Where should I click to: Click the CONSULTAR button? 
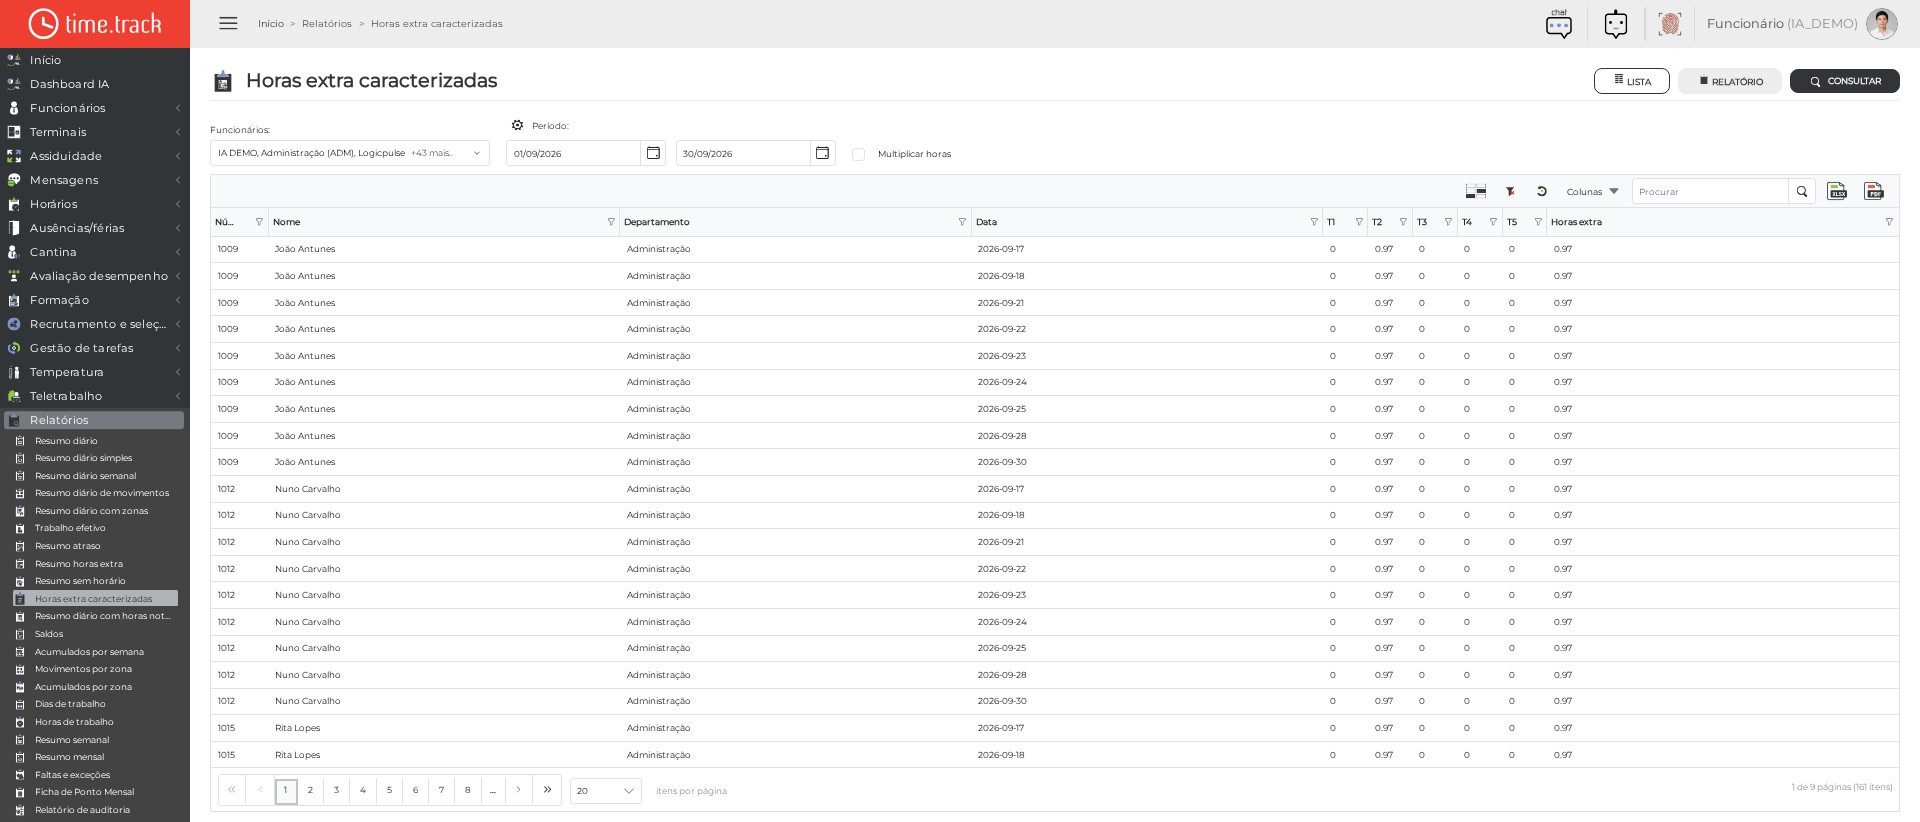(x=1845, y=81)
